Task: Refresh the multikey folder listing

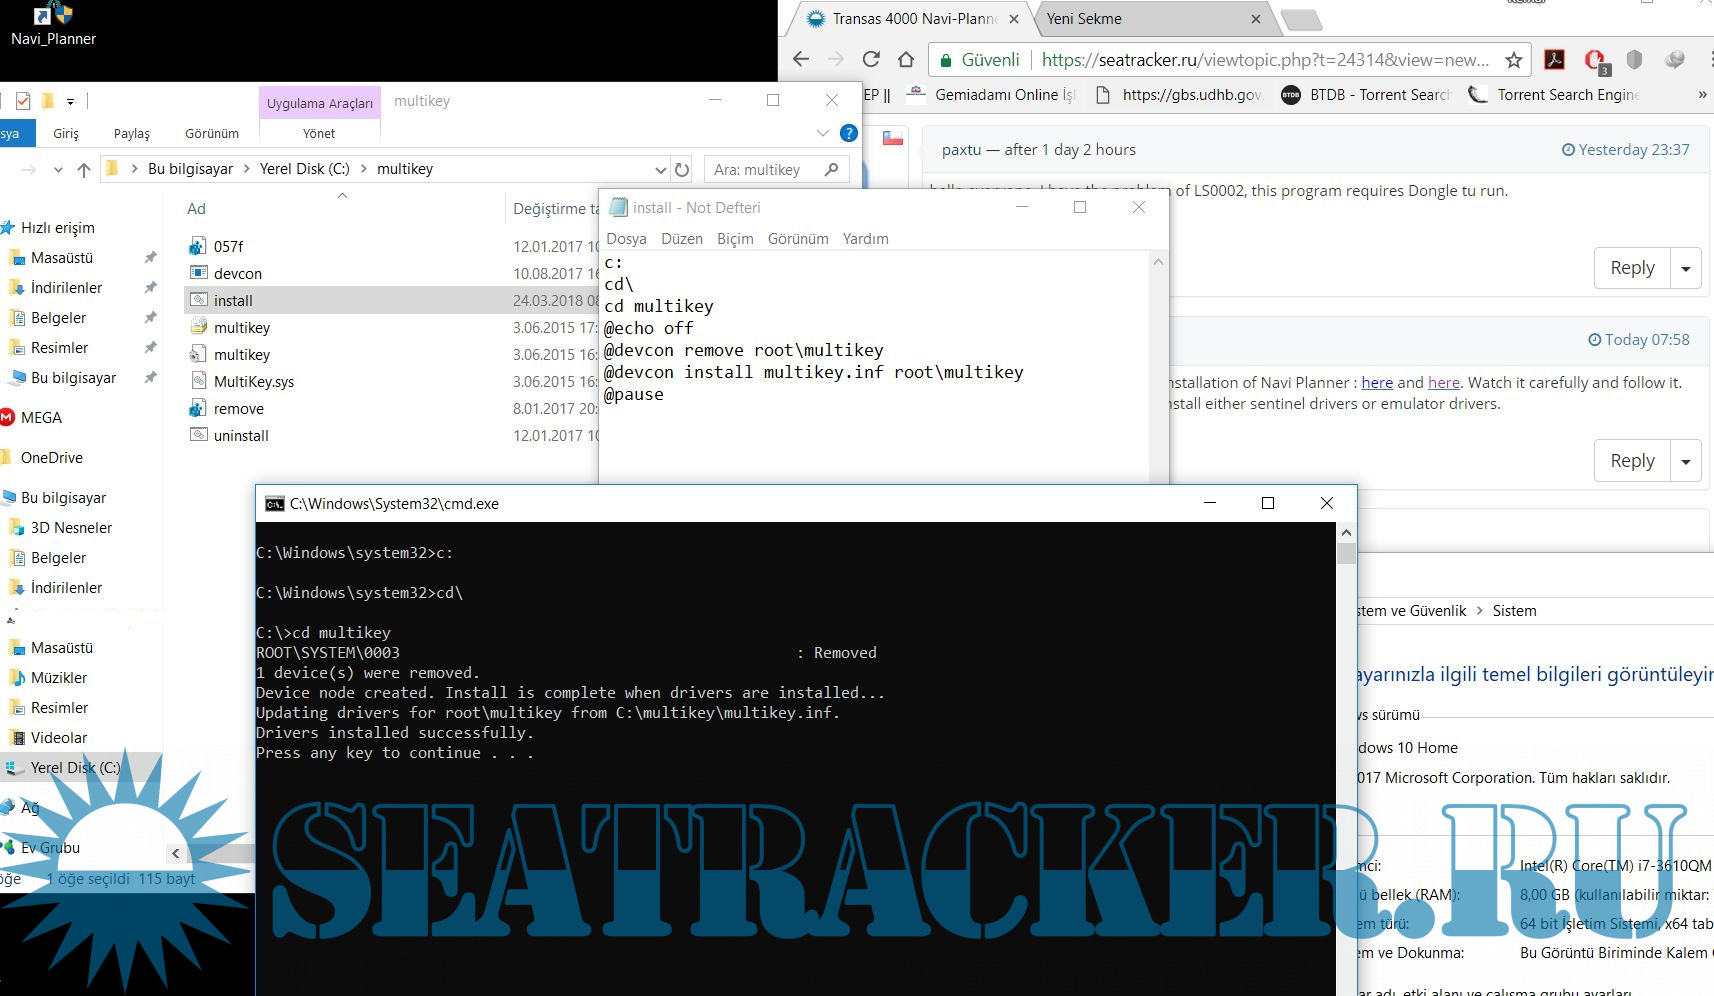Action: pos(682,170)
